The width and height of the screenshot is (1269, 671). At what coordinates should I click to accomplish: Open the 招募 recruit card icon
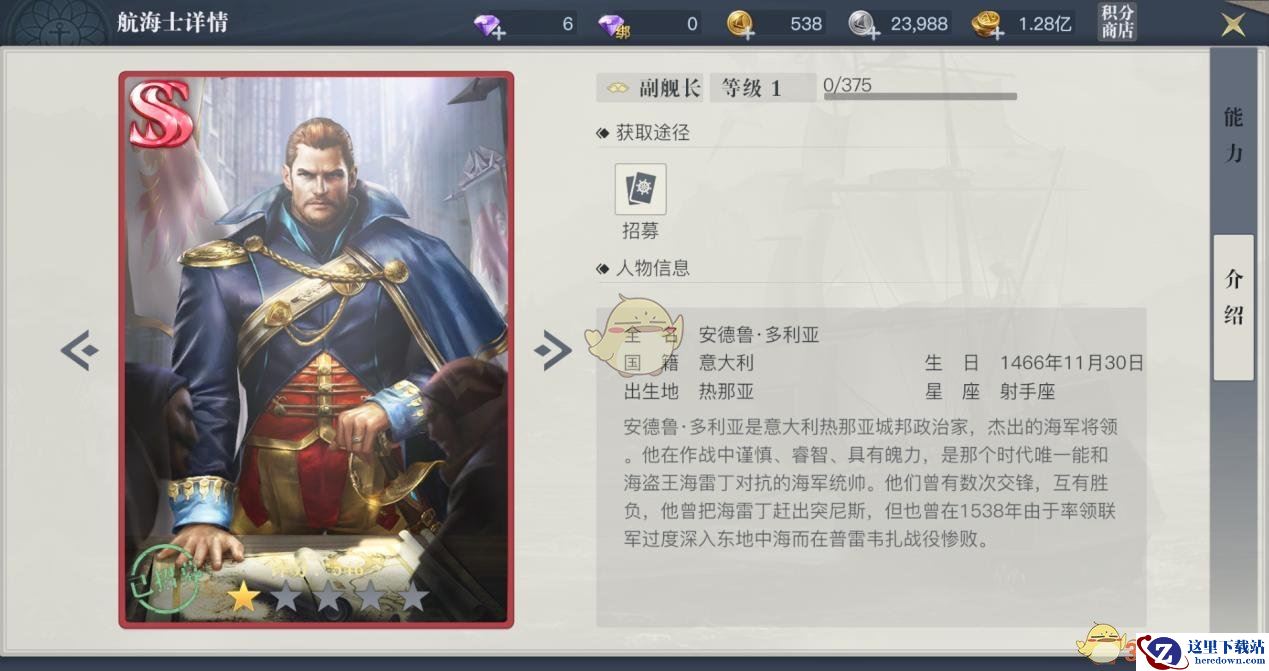640,190
